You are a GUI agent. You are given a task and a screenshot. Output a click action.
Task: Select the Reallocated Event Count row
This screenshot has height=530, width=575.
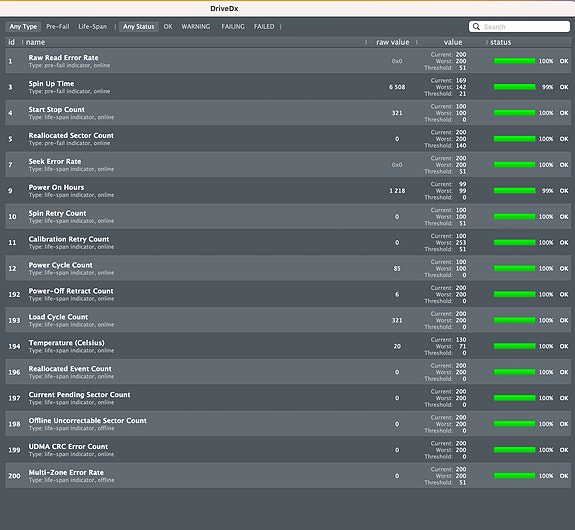(x=288, y=372)
